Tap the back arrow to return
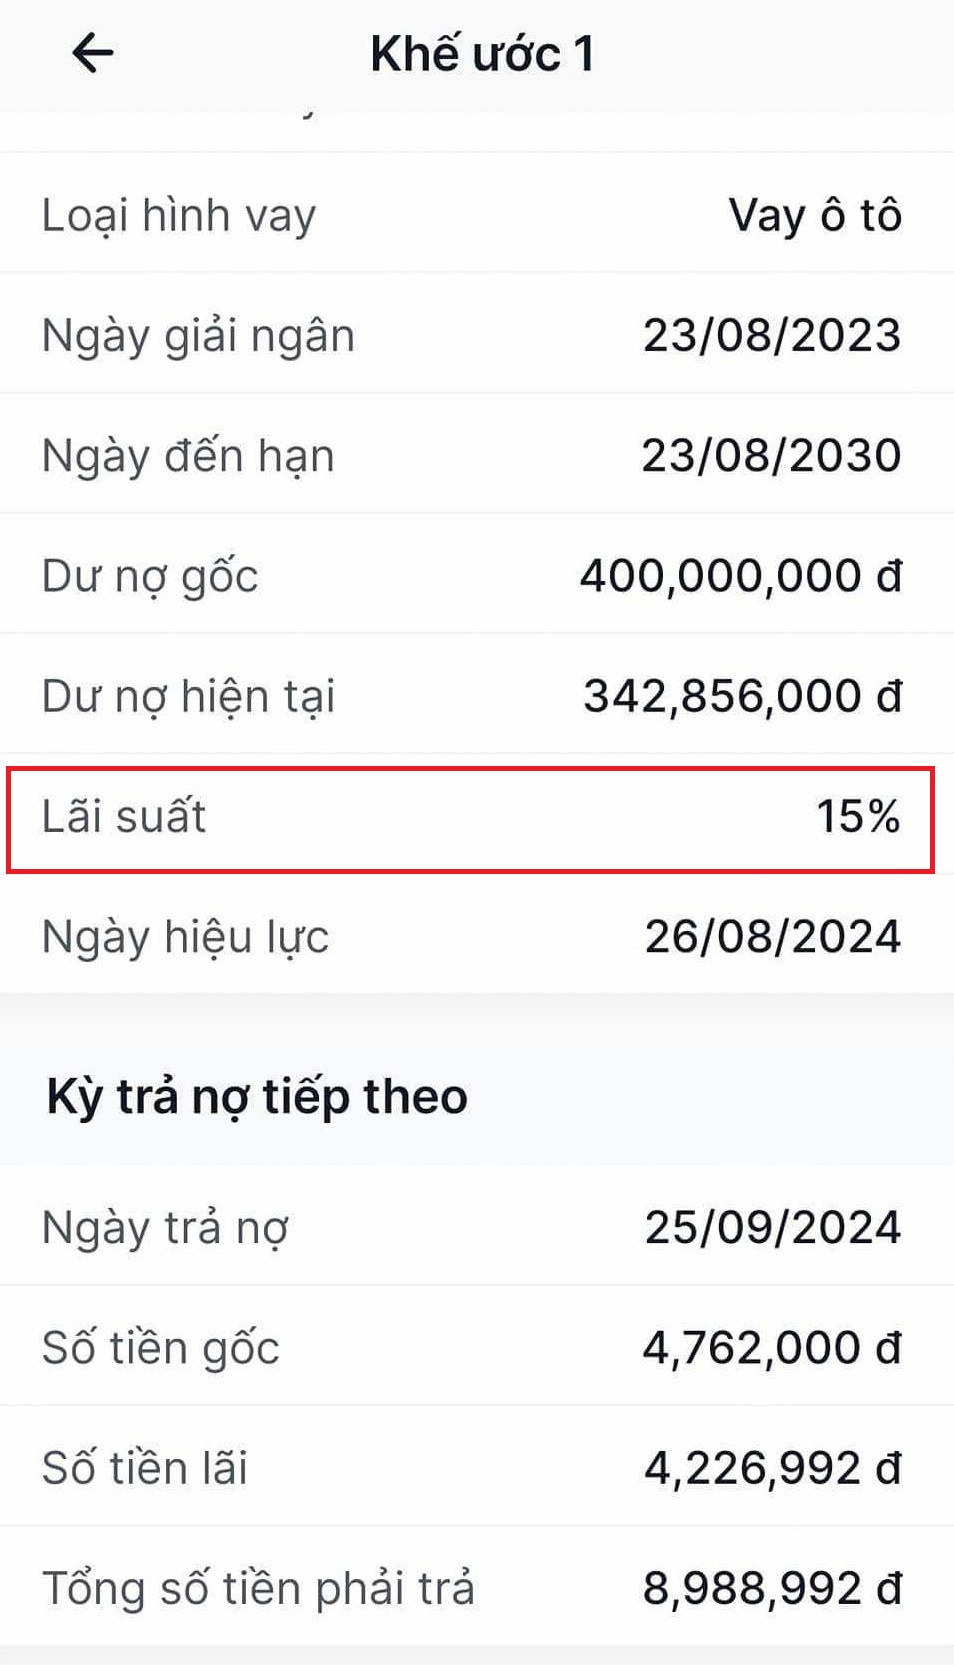The height and width of the screenshot is (1665, 954). 92,53
